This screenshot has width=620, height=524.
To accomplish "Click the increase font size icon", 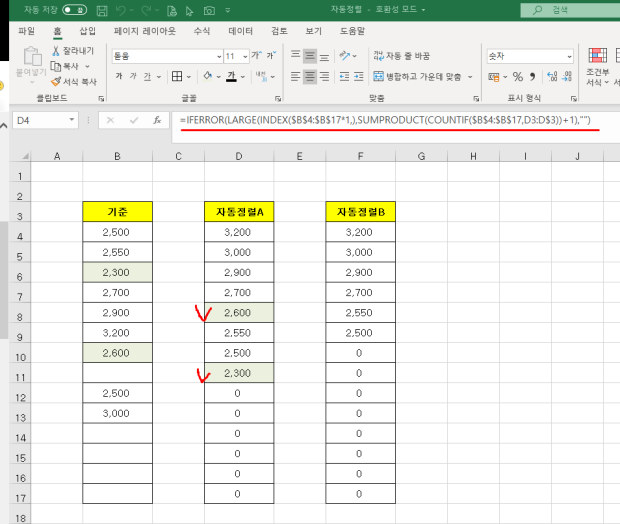I will 257,56.
